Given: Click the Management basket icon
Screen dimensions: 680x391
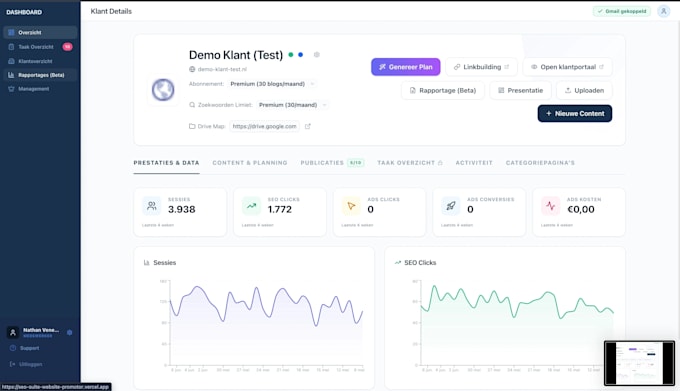Looking at the screenshot, I should pos(11,89).
